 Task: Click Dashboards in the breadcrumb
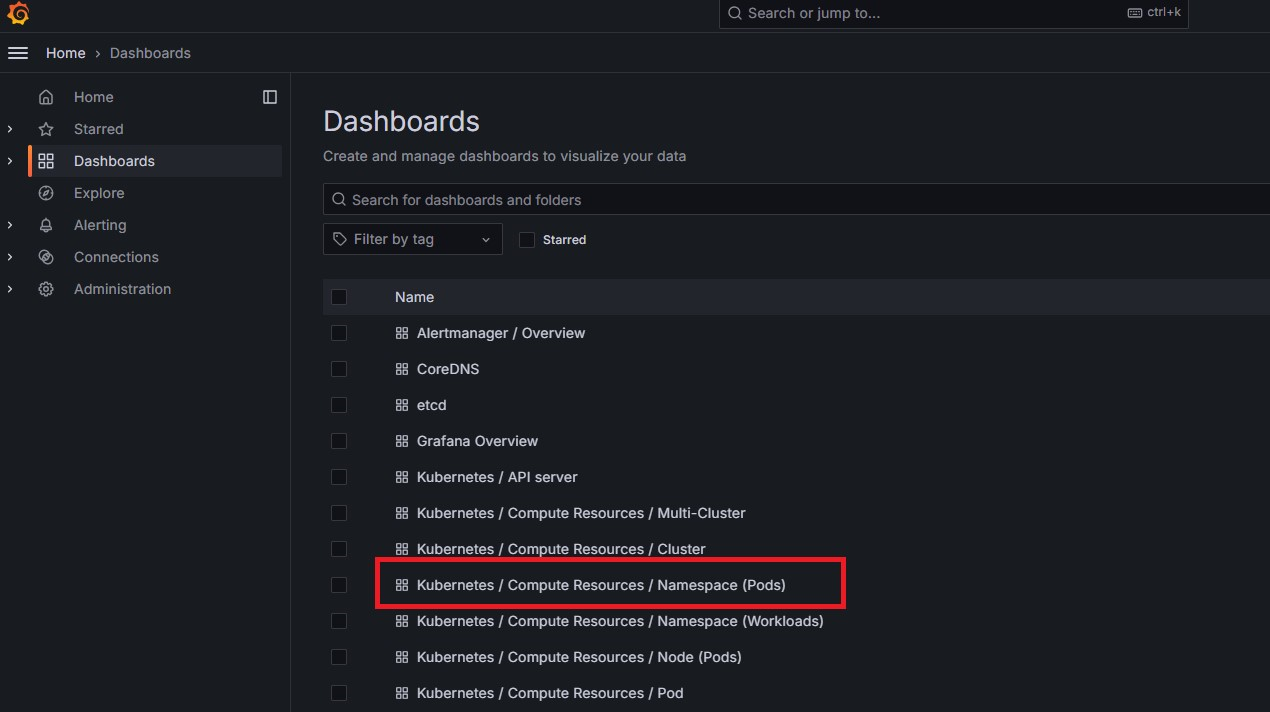tap(150, 53)
